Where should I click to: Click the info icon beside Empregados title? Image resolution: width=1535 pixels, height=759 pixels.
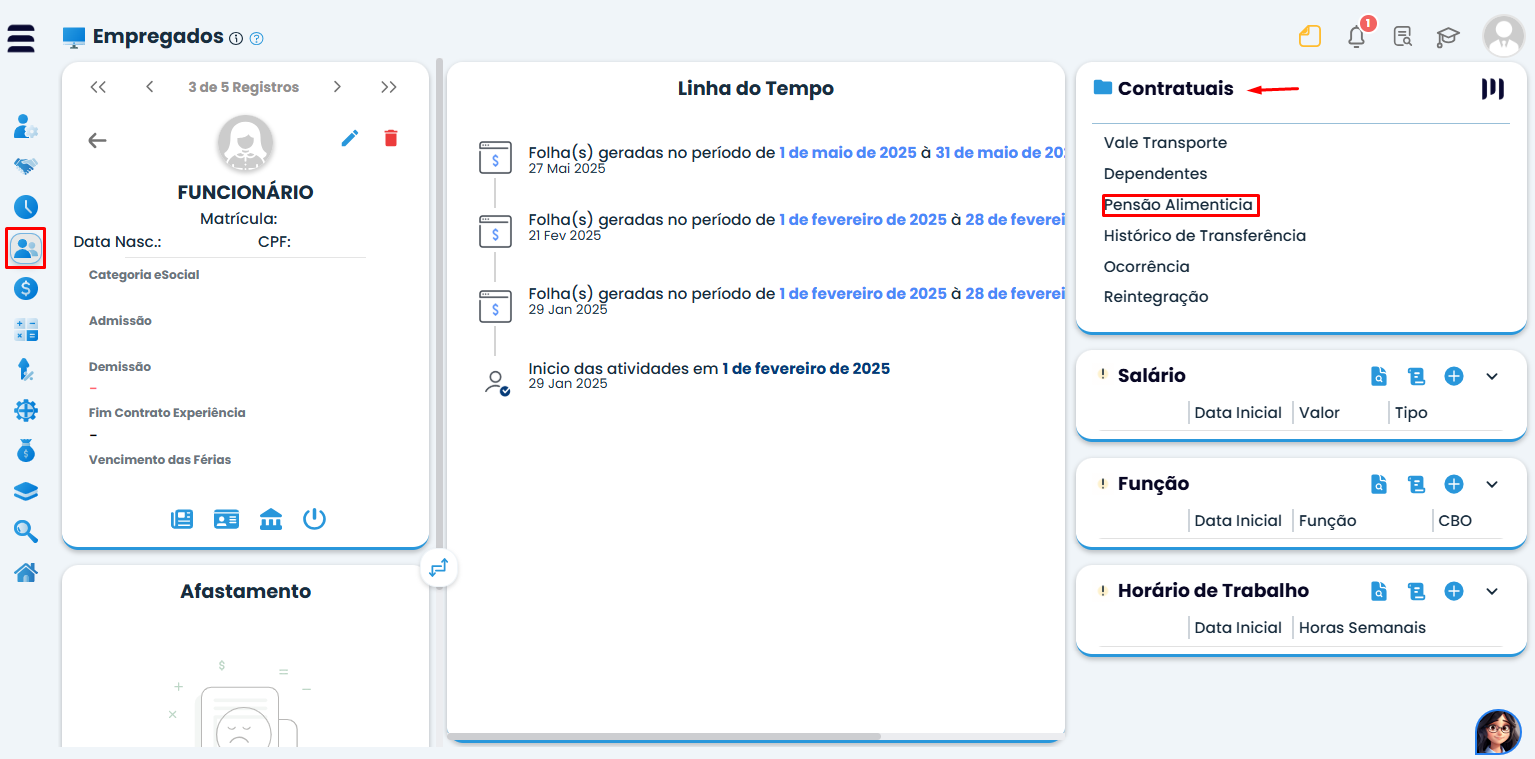tap(236, 39)
